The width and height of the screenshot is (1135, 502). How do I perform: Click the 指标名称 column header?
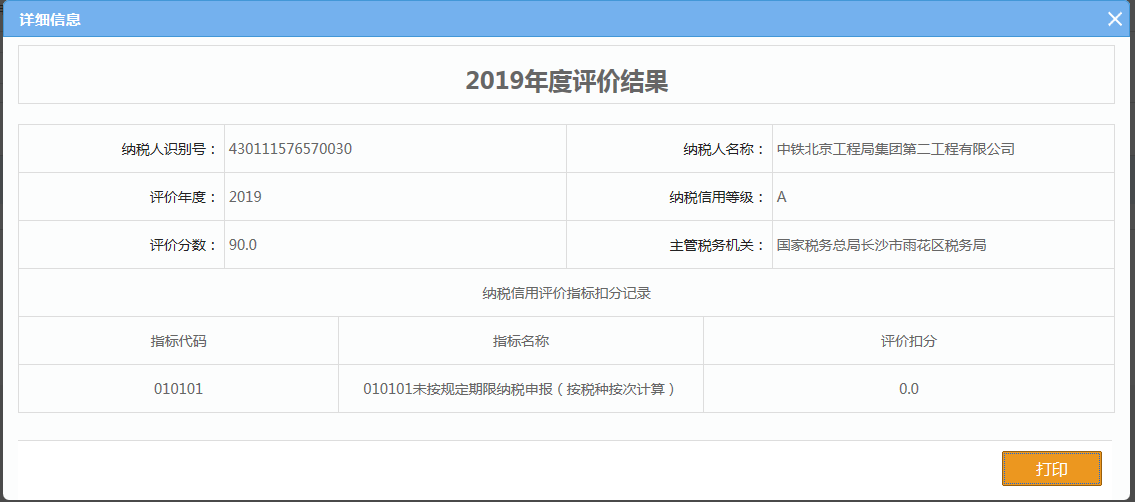point(521,341)
